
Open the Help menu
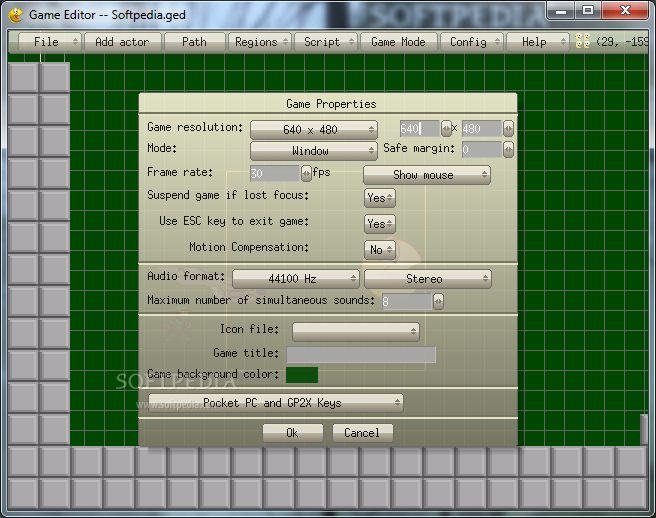point(538,42)
